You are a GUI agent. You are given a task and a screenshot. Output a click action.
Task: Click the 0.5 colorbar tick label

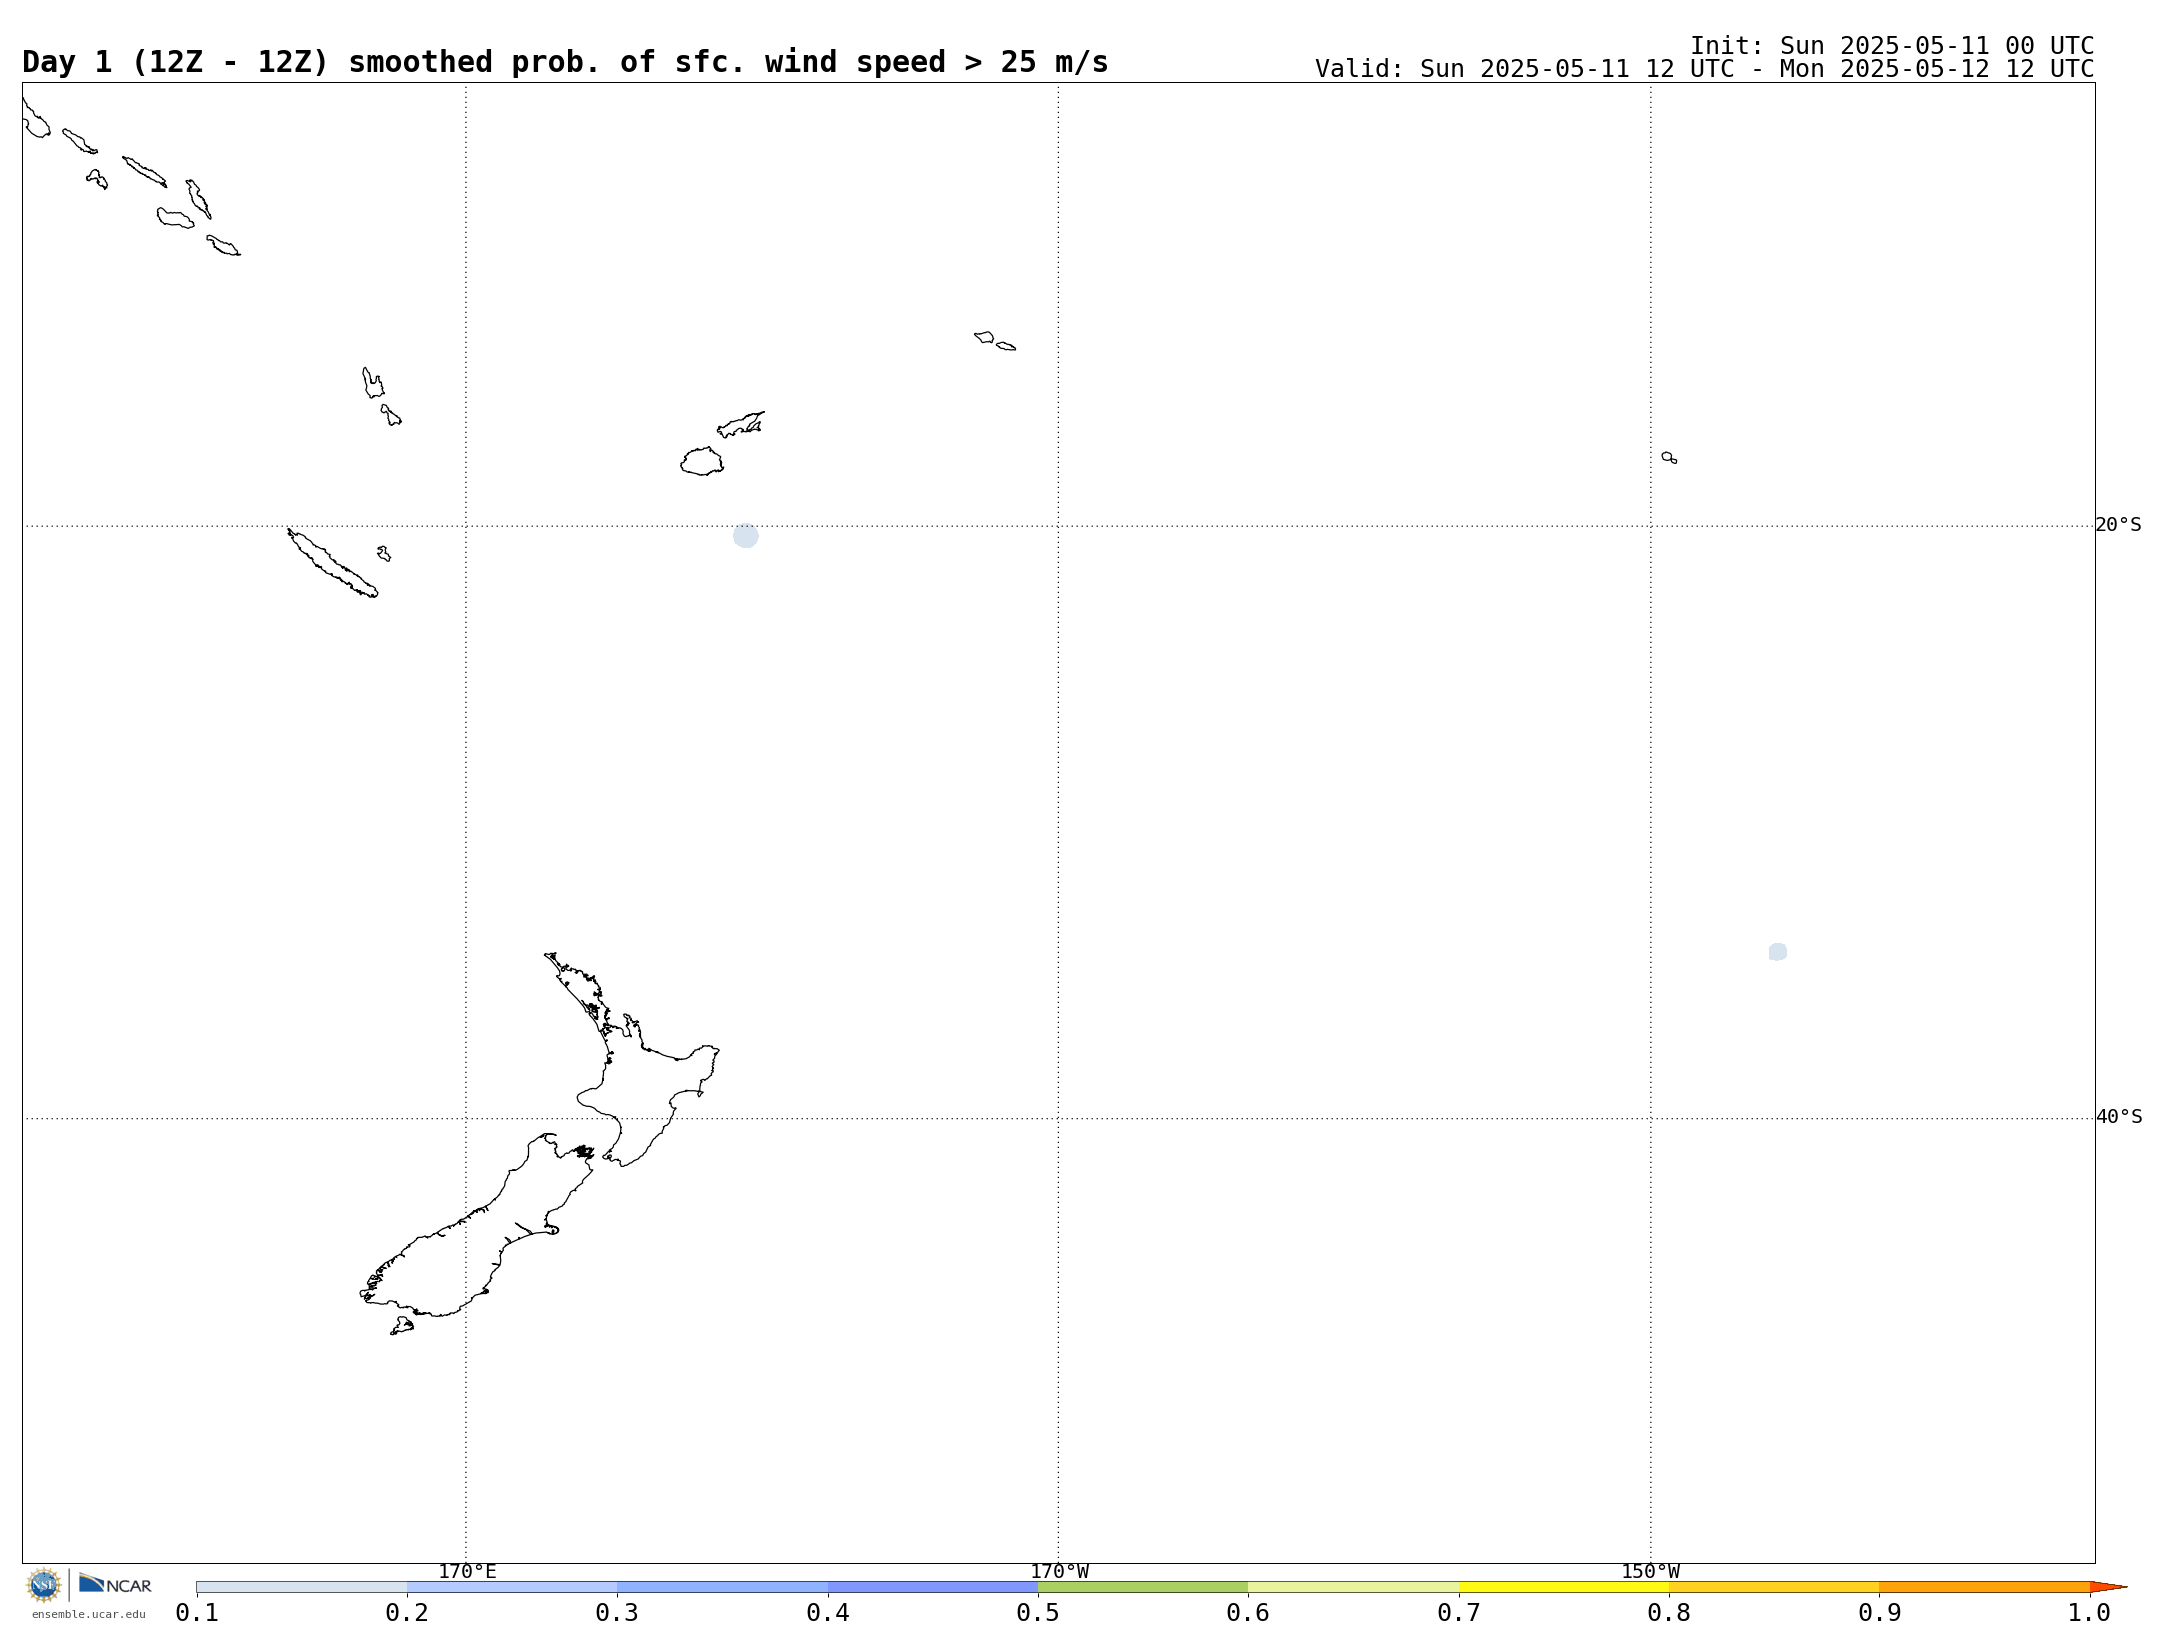(x=1038, y=1613)
